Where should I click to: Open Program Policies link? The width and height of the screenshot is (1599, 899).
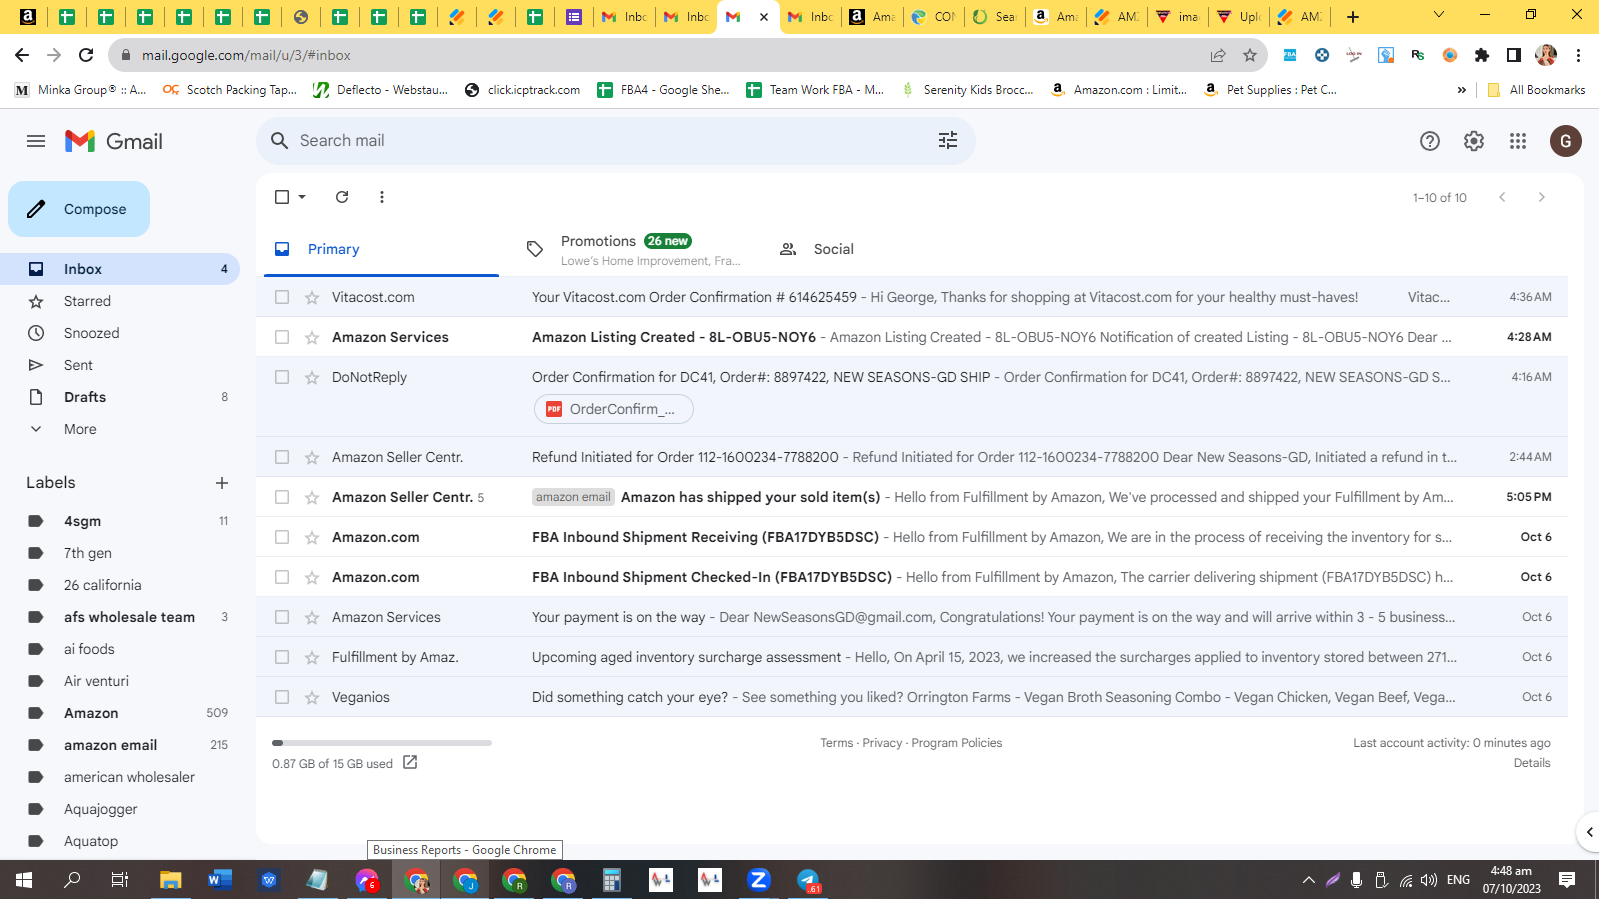pos(957,743)
